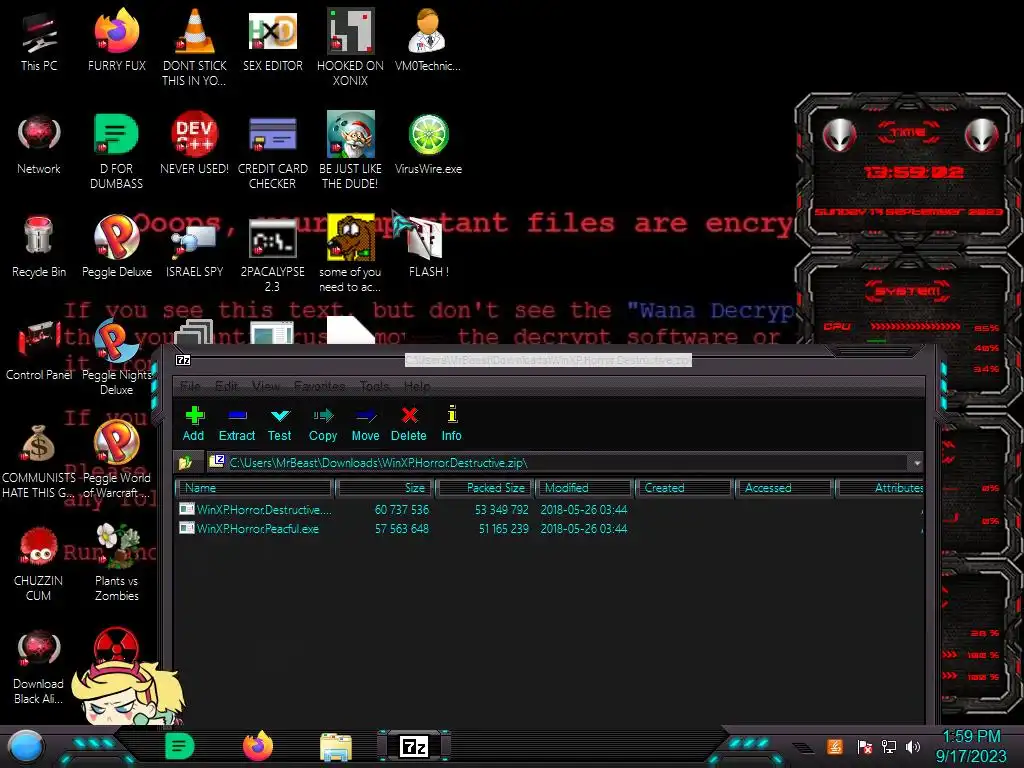The image size is (1024, 768).
Task: Open the Dev-C++ NEVER USED shortcut
Action: (195, 144)
